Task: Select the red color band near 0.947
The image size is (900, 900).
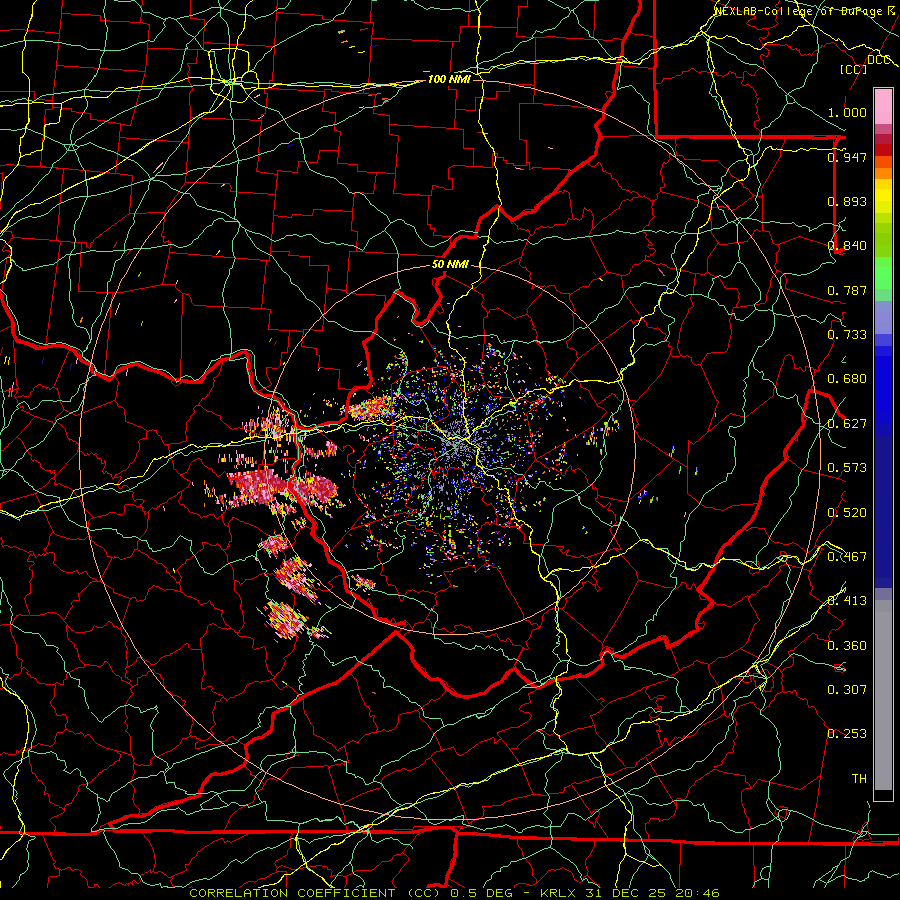Action: coord(883,150)
